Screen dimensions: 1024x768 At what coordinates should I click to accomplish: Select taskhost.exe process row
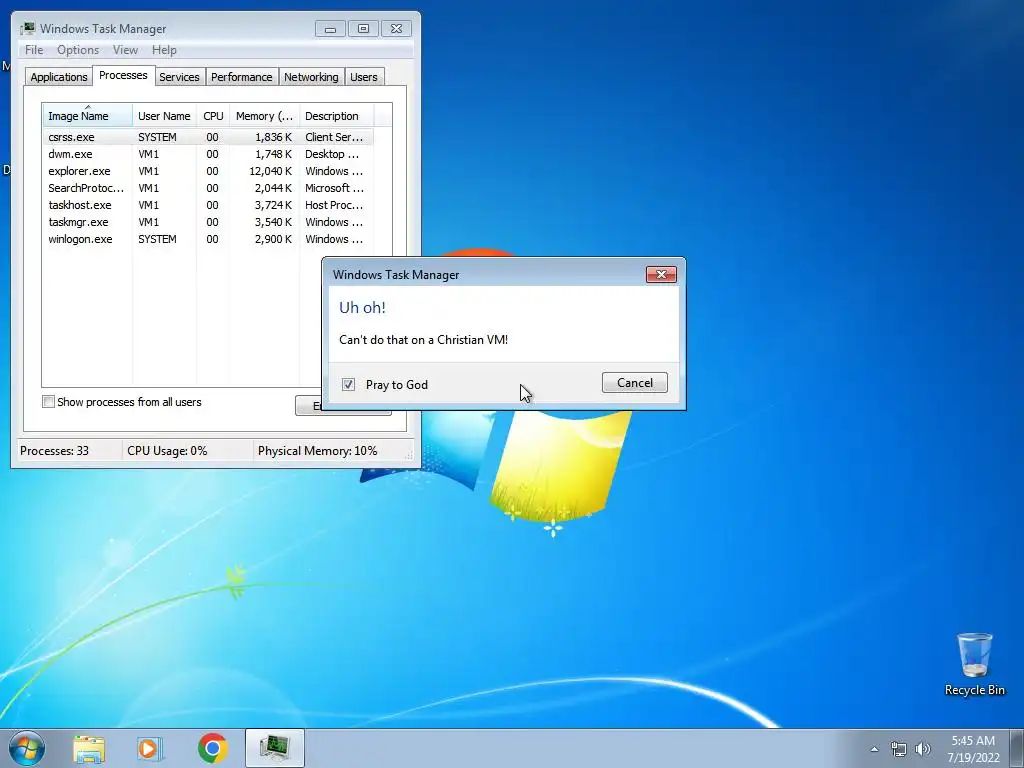pos(208,205)
